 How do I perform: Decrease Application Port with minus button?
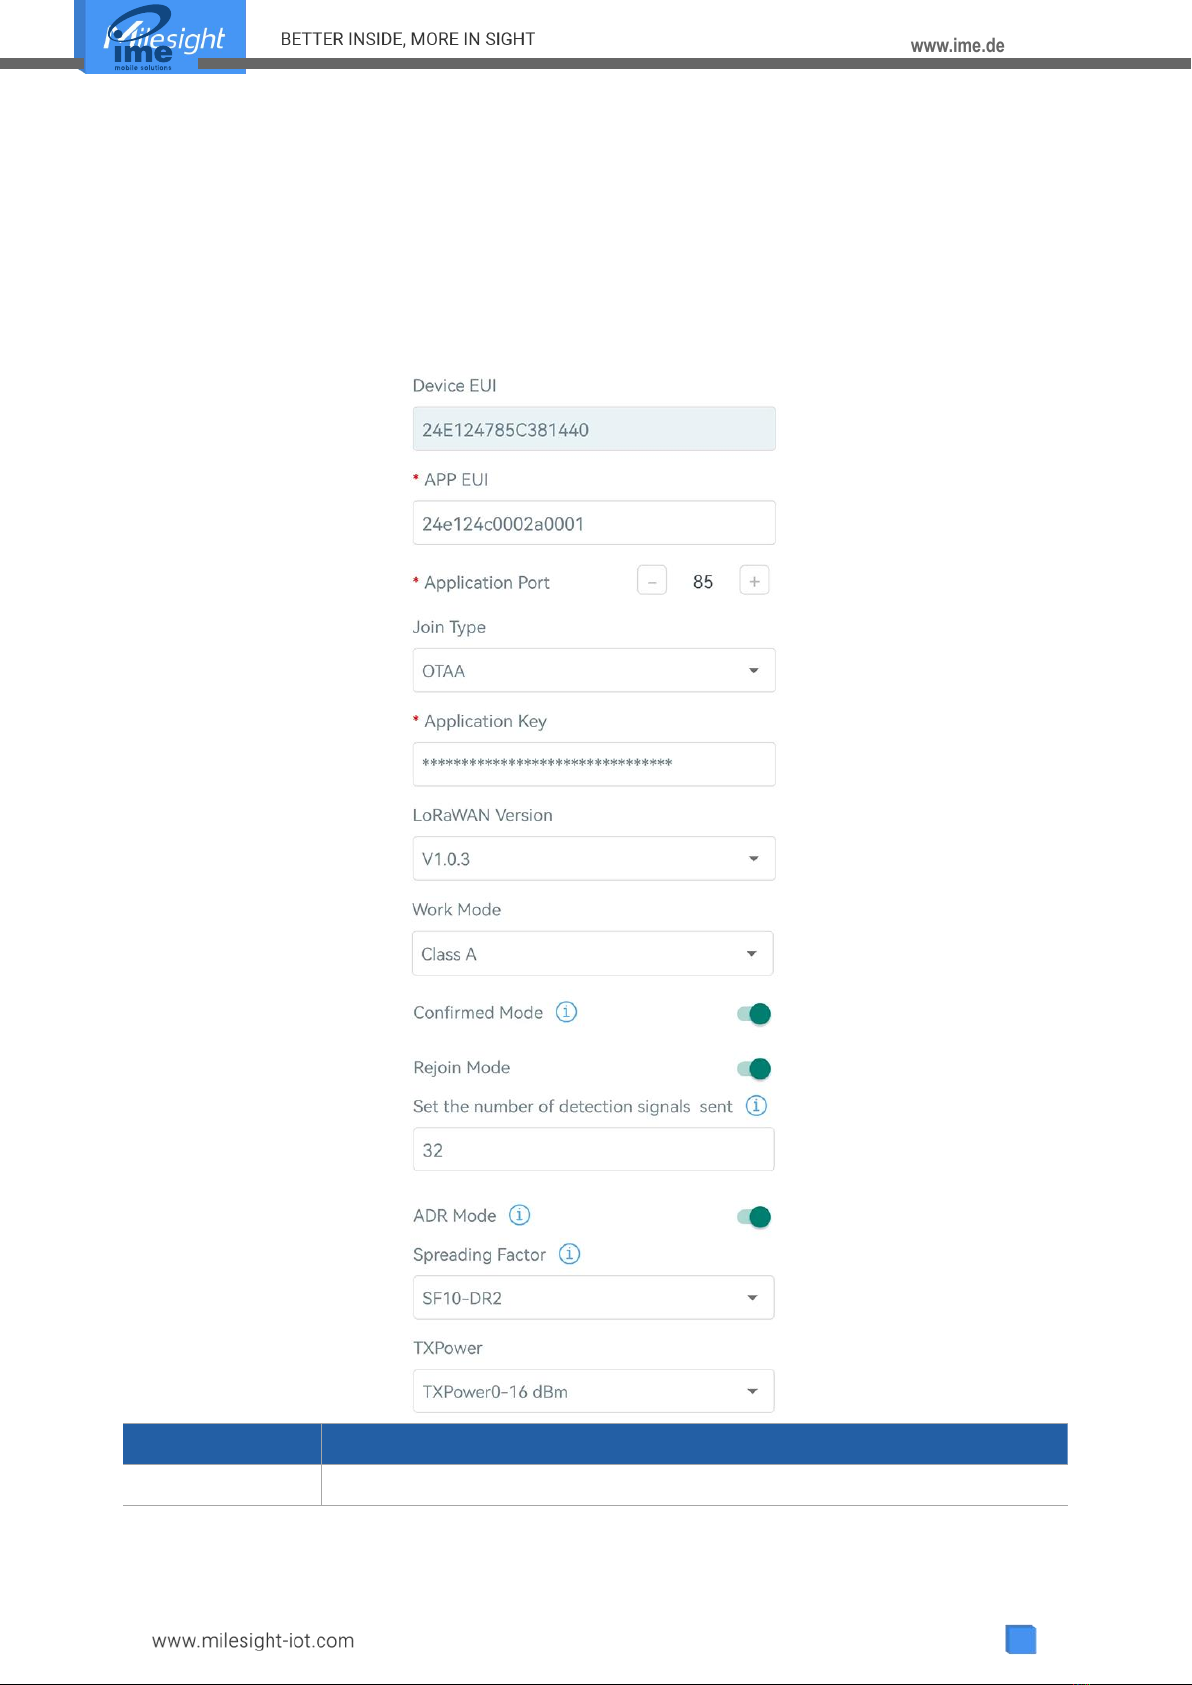[x=652, y=581]
